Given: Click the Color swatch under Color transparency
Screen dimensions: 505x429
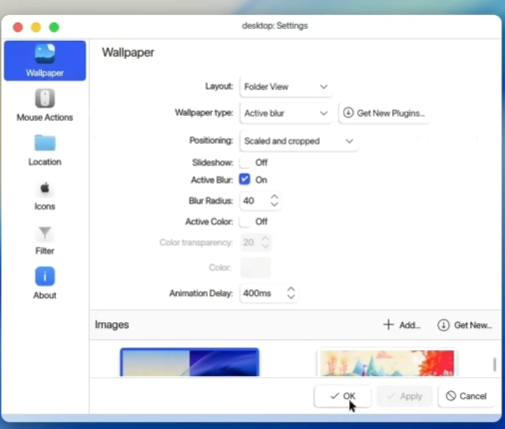Looking at the screenshot, I should [x=256, y=267].
